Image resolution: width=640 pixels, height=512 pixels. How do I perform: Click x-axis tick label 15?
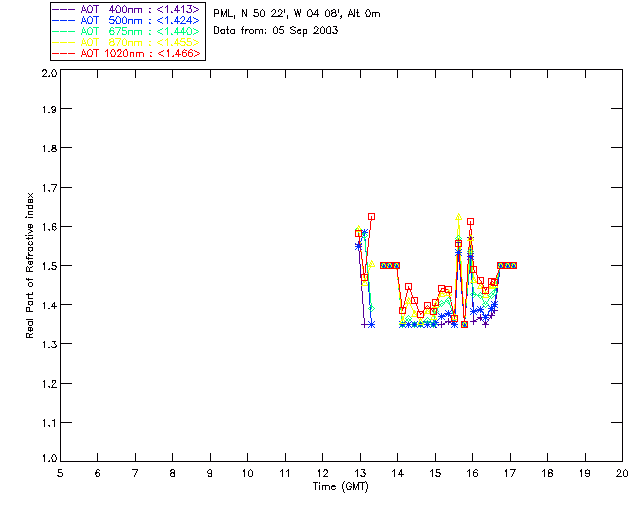435,473
